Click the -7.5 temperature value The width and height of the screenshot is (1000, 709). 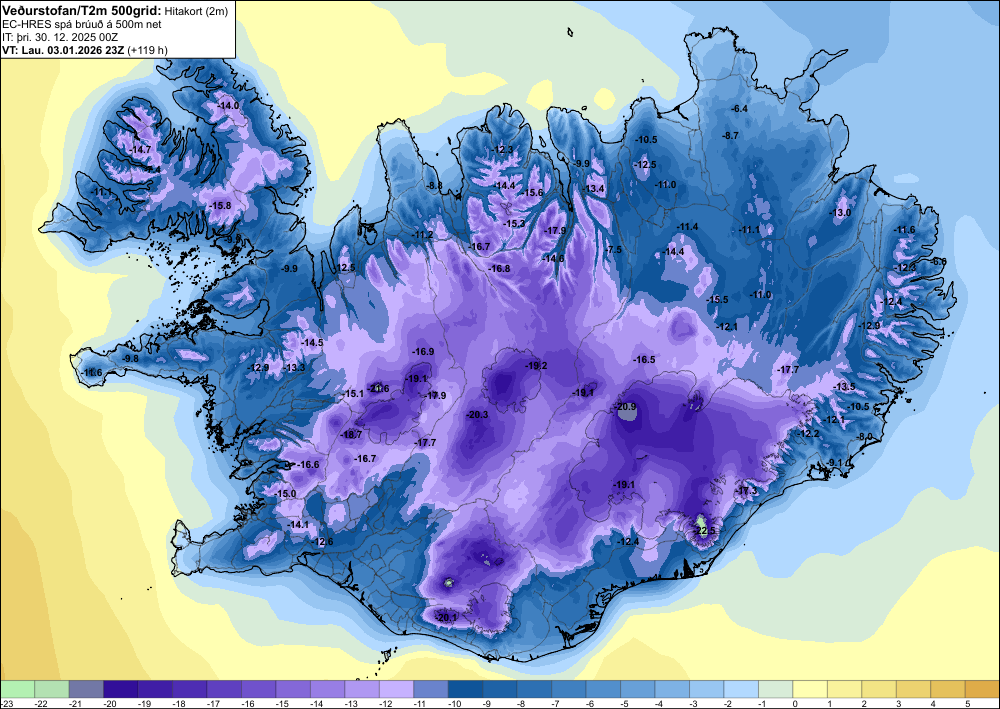tap(614, 250)
